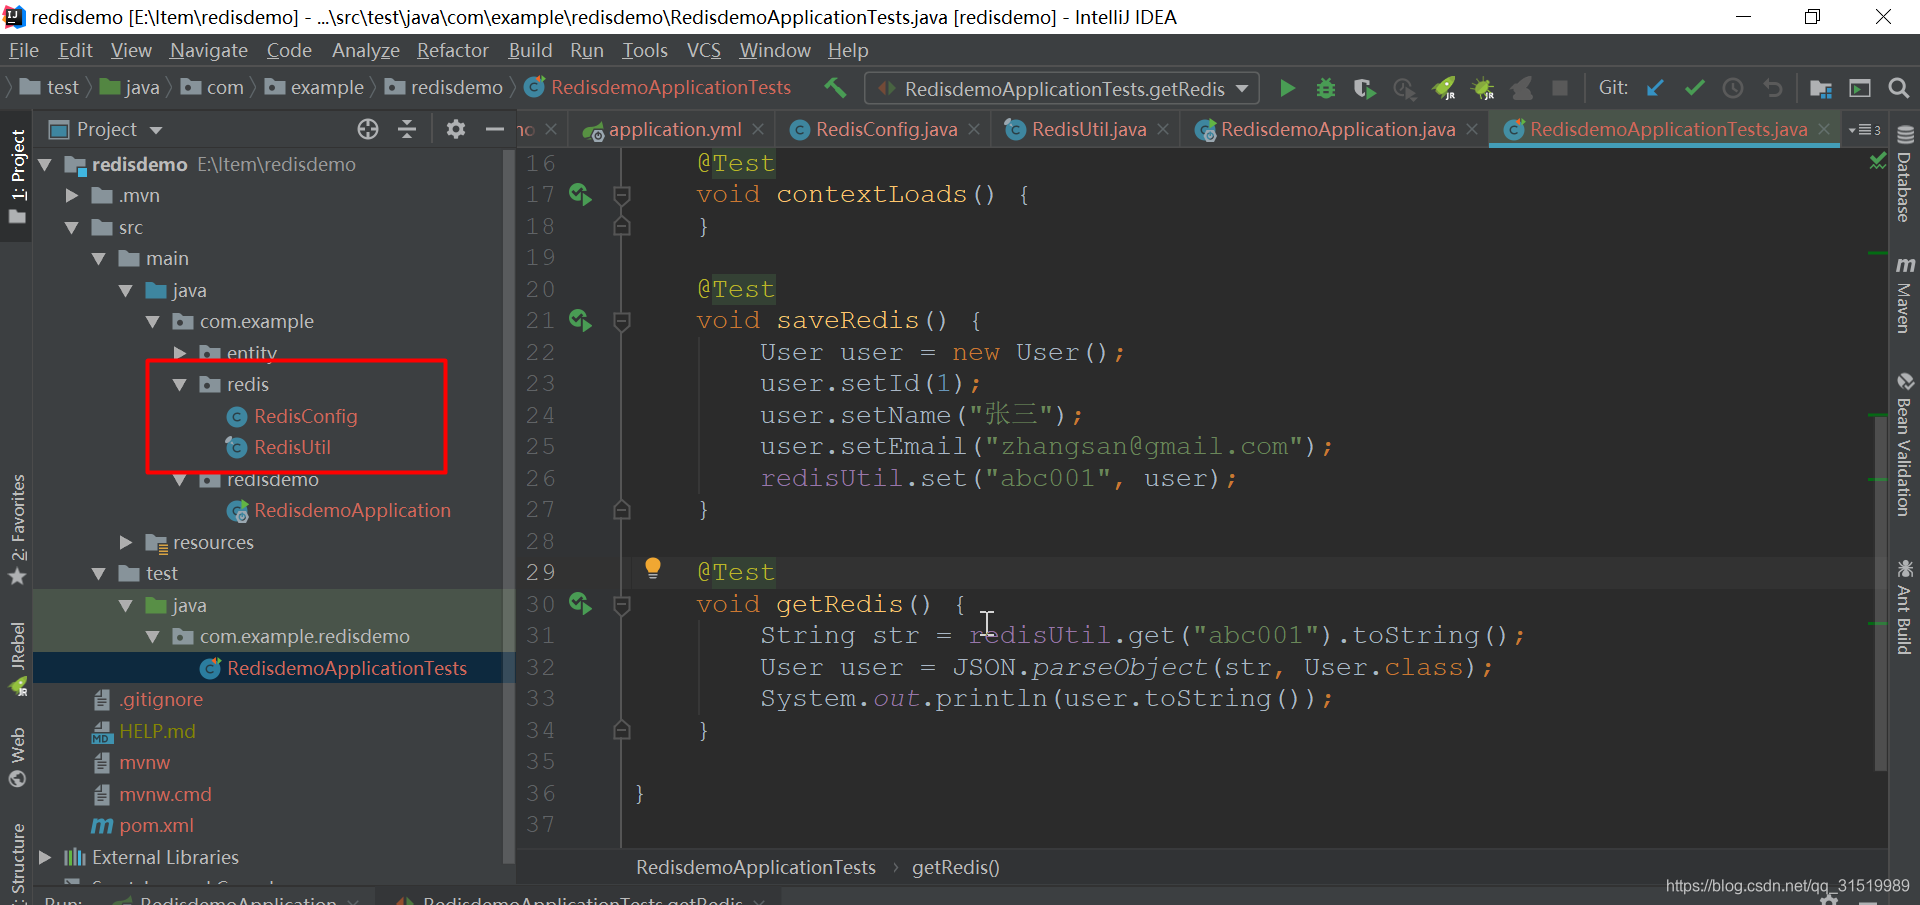Image resolution: width=1920 pixels, height=905 pixels.
Task: Open the Refactor menu
Action: coord(452,50)
